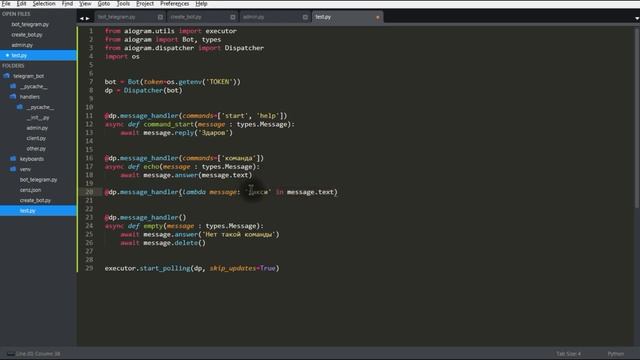The width and height of the screenshot is (640, 360).
Task: Click the Line and Column status text
Action: click(x=38, y=353)
